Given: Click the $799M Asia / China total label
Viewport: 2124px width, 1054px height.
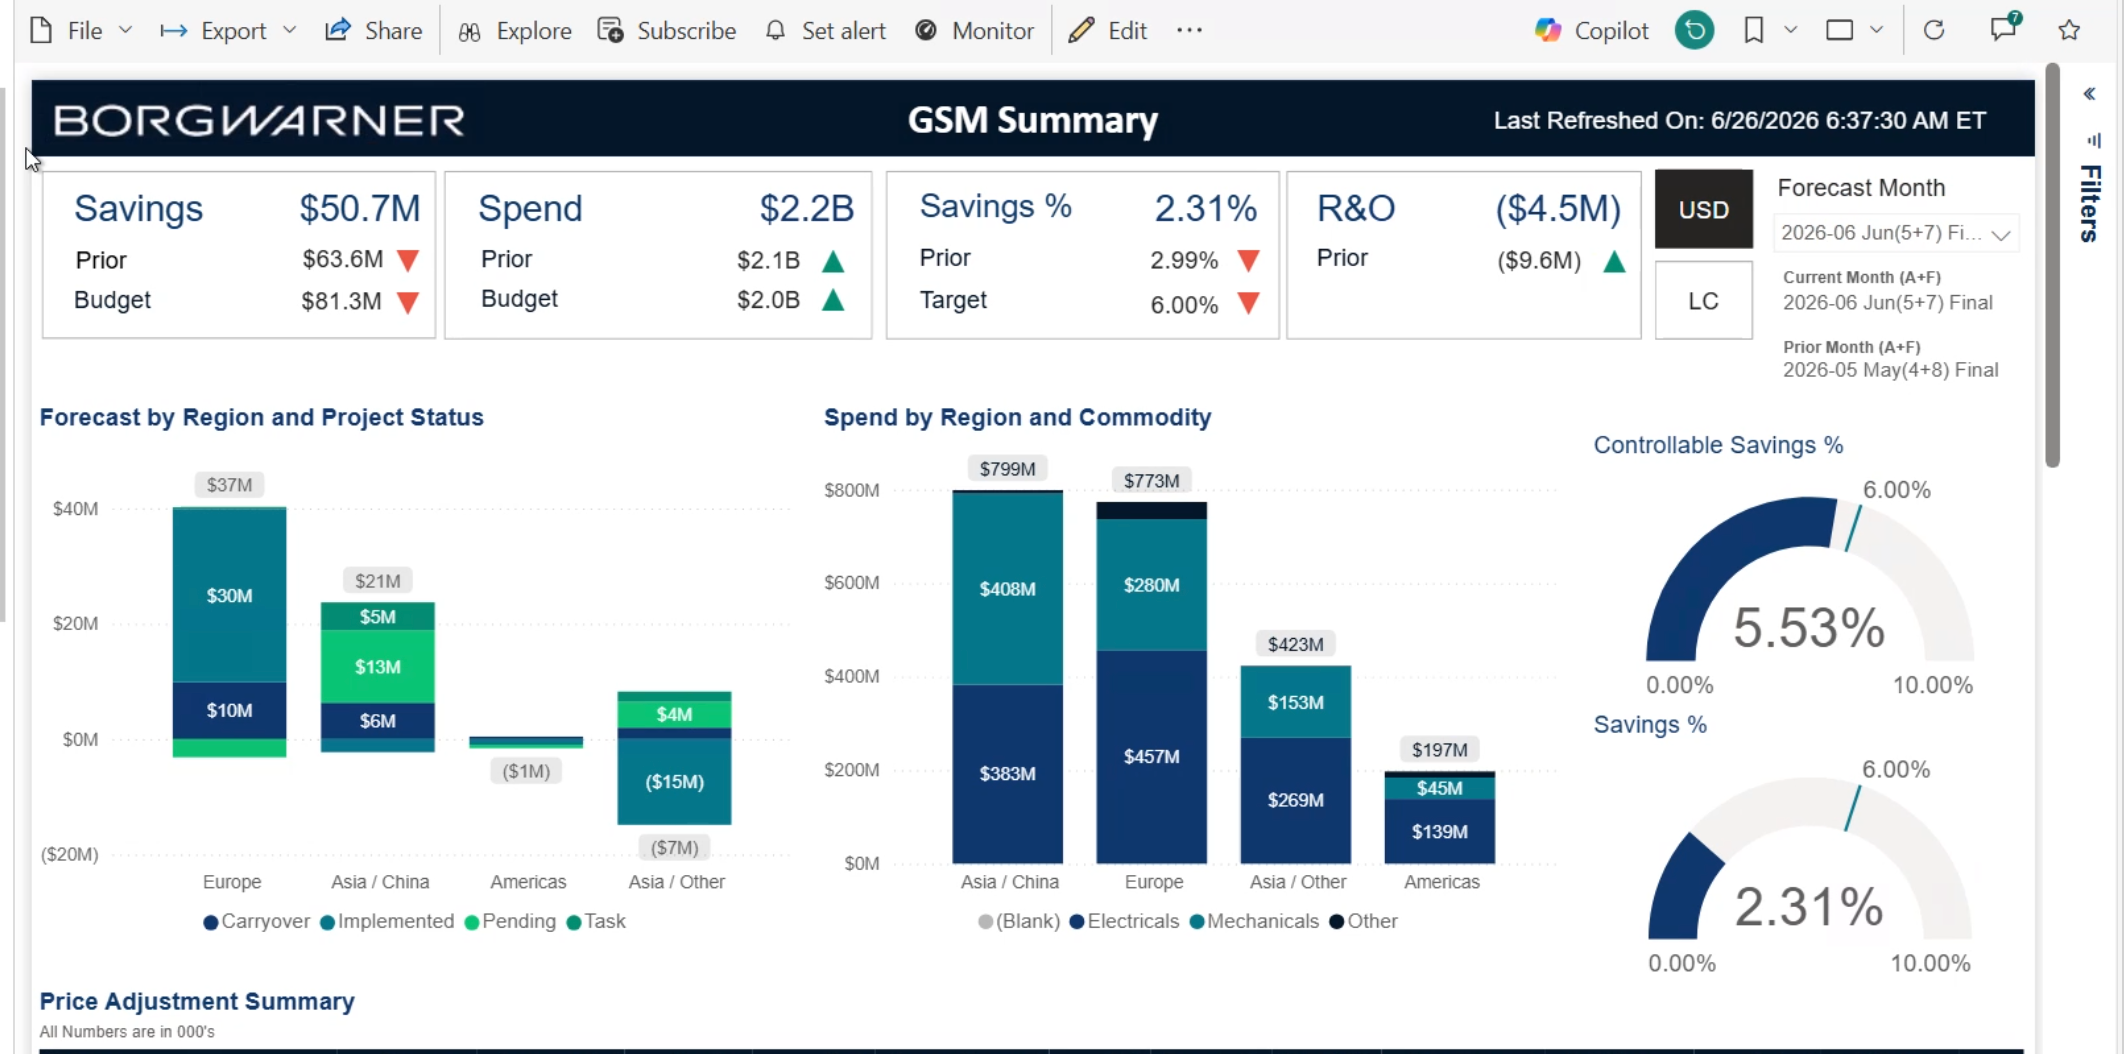Looking at the screenshot, I should [x=1007, y=469].
